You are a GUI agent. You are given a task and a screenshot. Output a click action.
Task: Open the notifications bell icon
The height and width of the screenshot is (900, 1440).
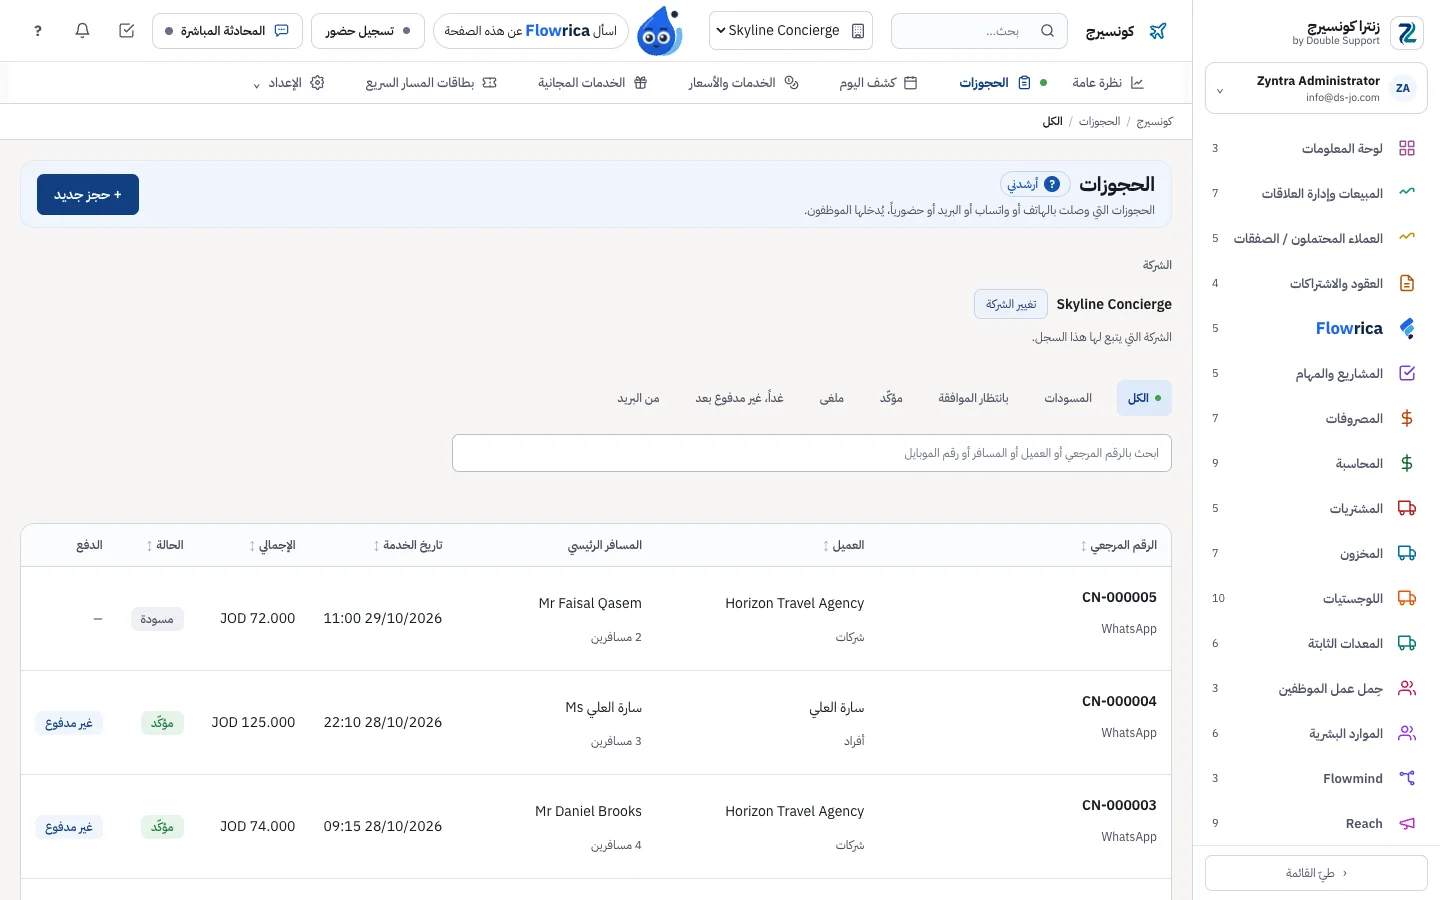tap(82, 31)
